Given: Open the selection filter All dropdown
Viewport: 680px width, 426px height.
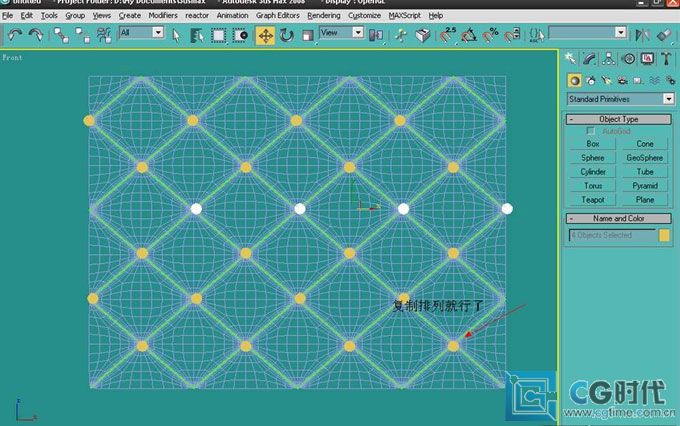Looking at the screenshot, I should coord(141,33).
